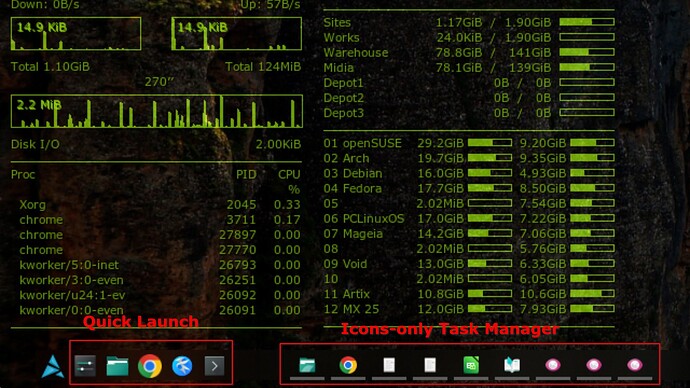690x388 pixels.
Task: Click the Disk I/O activity graph
Action: [x=157, y=111]
